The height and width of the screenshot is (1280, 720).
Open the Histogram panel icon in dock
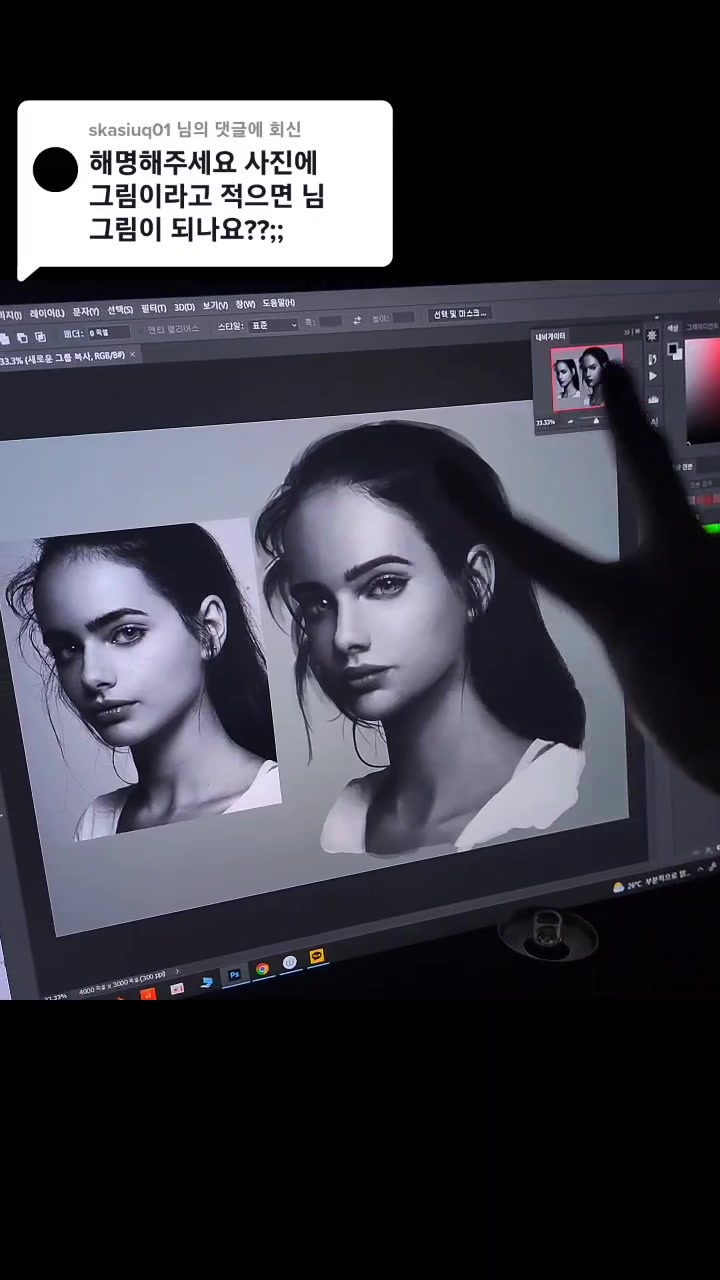(x=654, y=399)
